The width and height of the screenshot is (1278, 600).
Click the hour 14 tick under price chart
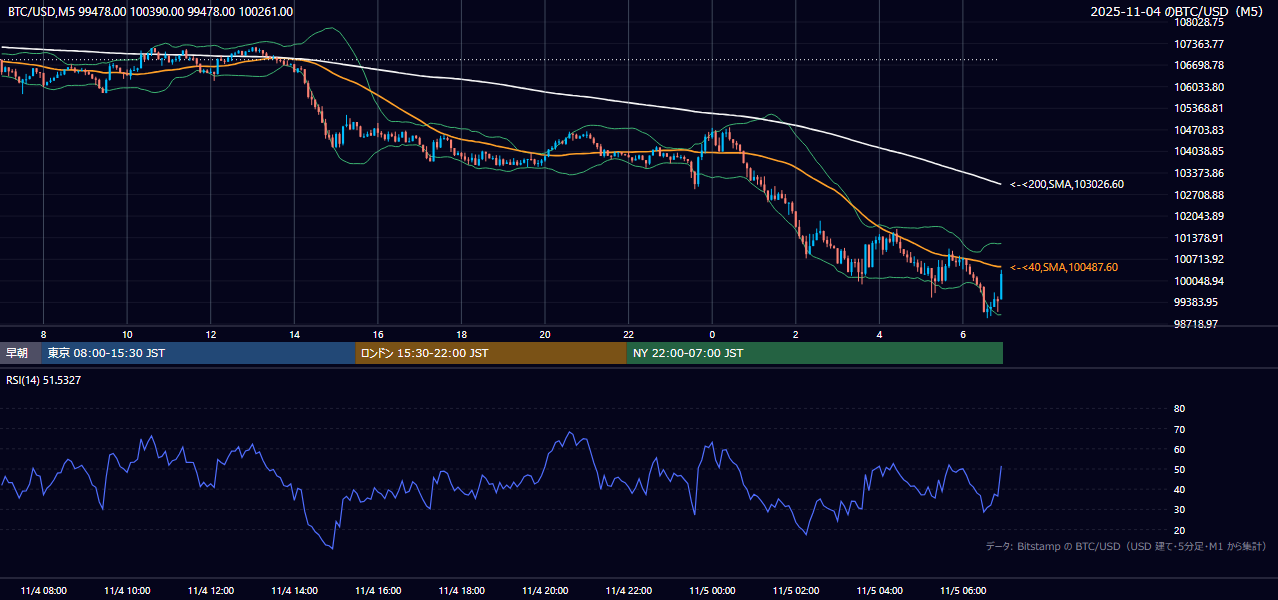[x=294, y=334]
